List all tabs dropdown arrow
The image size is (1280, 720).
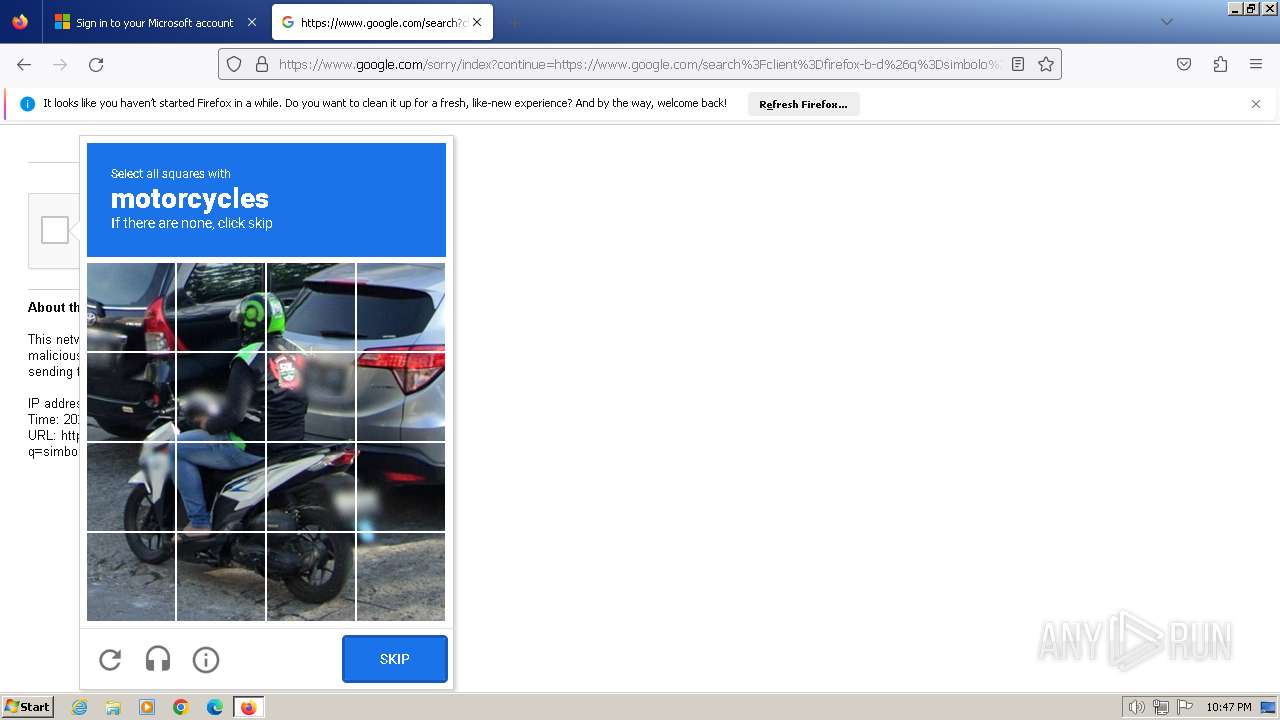pos(1166,22)
